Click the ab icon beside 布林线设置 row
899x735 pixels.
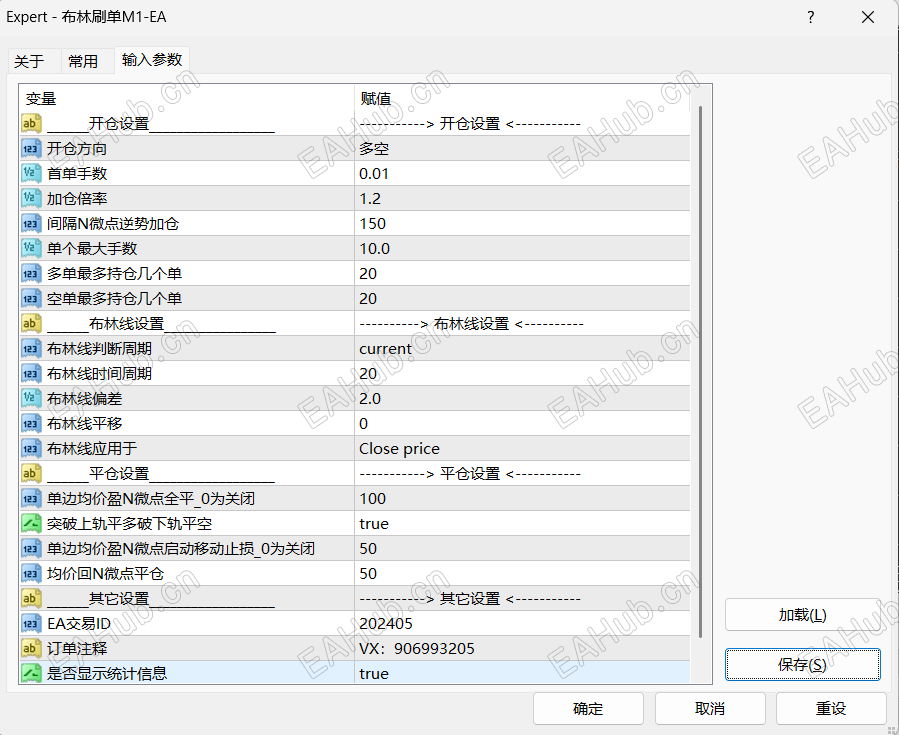[31, 323]
